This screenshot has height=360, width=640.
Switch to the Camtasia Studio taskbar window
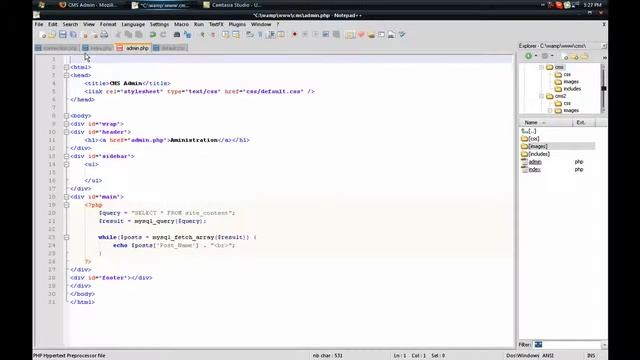[233, 5]
